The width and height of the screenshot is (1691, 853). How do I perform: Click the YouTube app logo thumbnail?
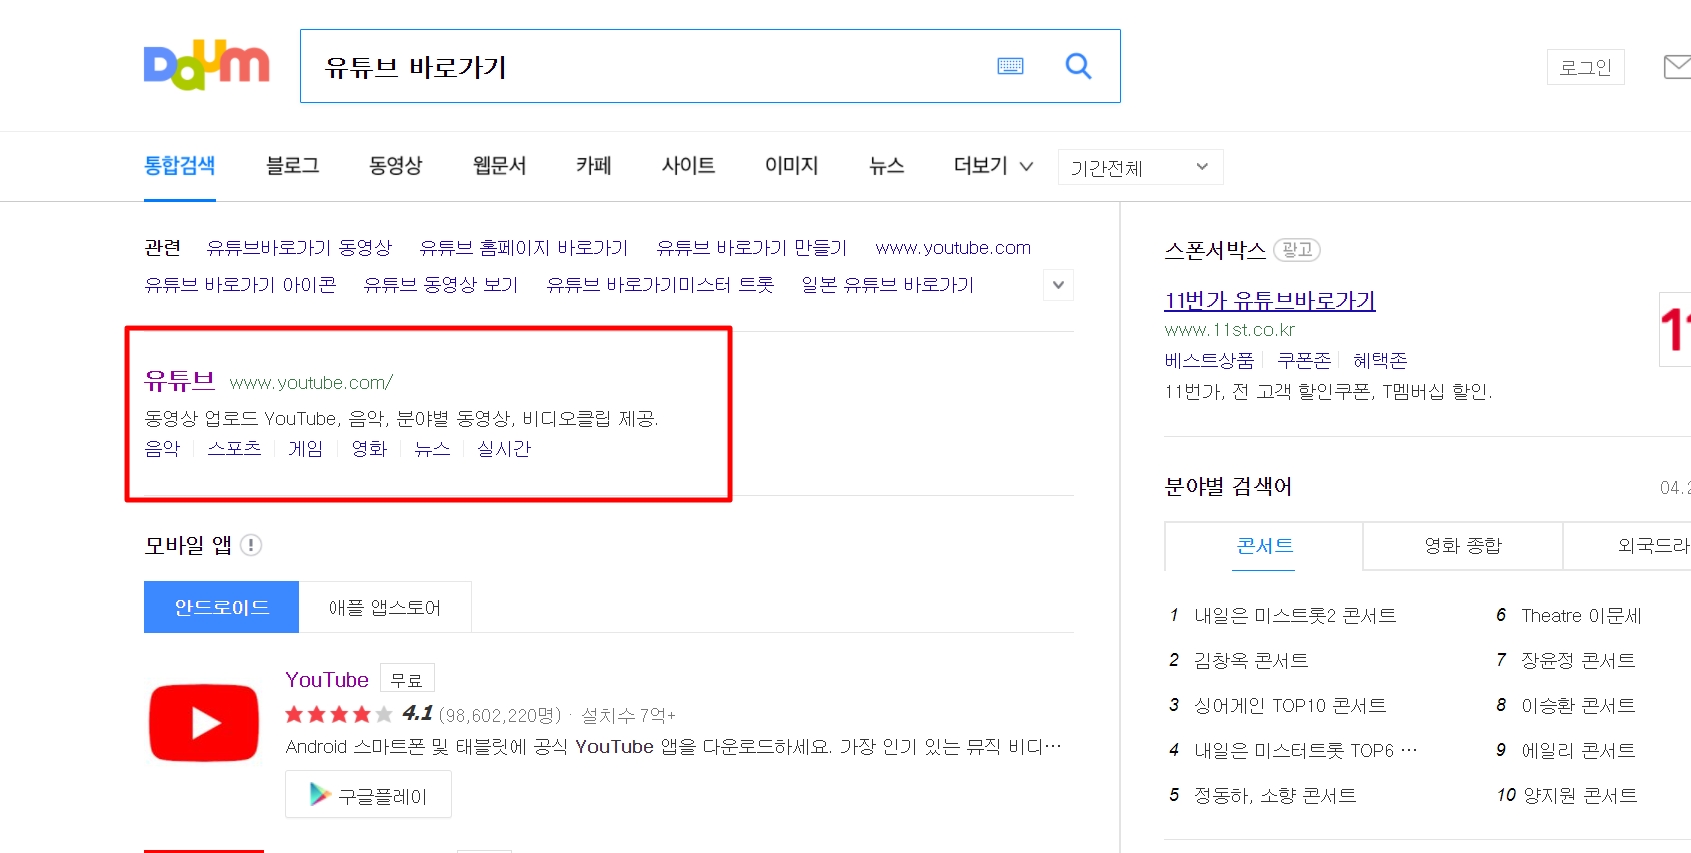pos(204,722)
